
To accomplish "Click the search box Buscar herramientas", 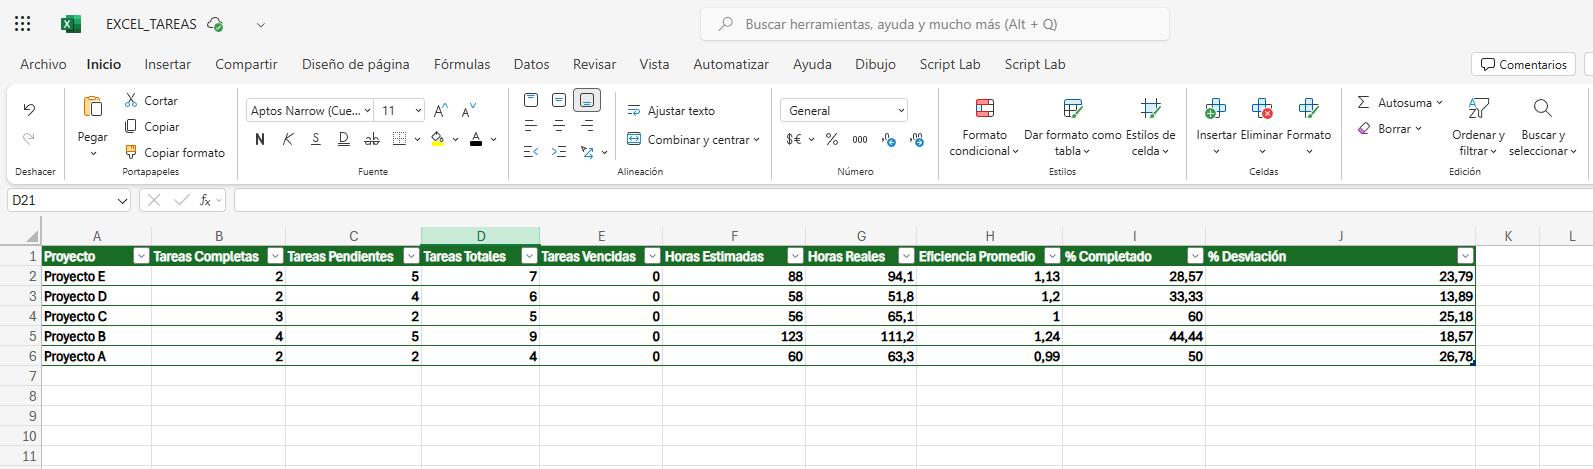I will 935,24.
